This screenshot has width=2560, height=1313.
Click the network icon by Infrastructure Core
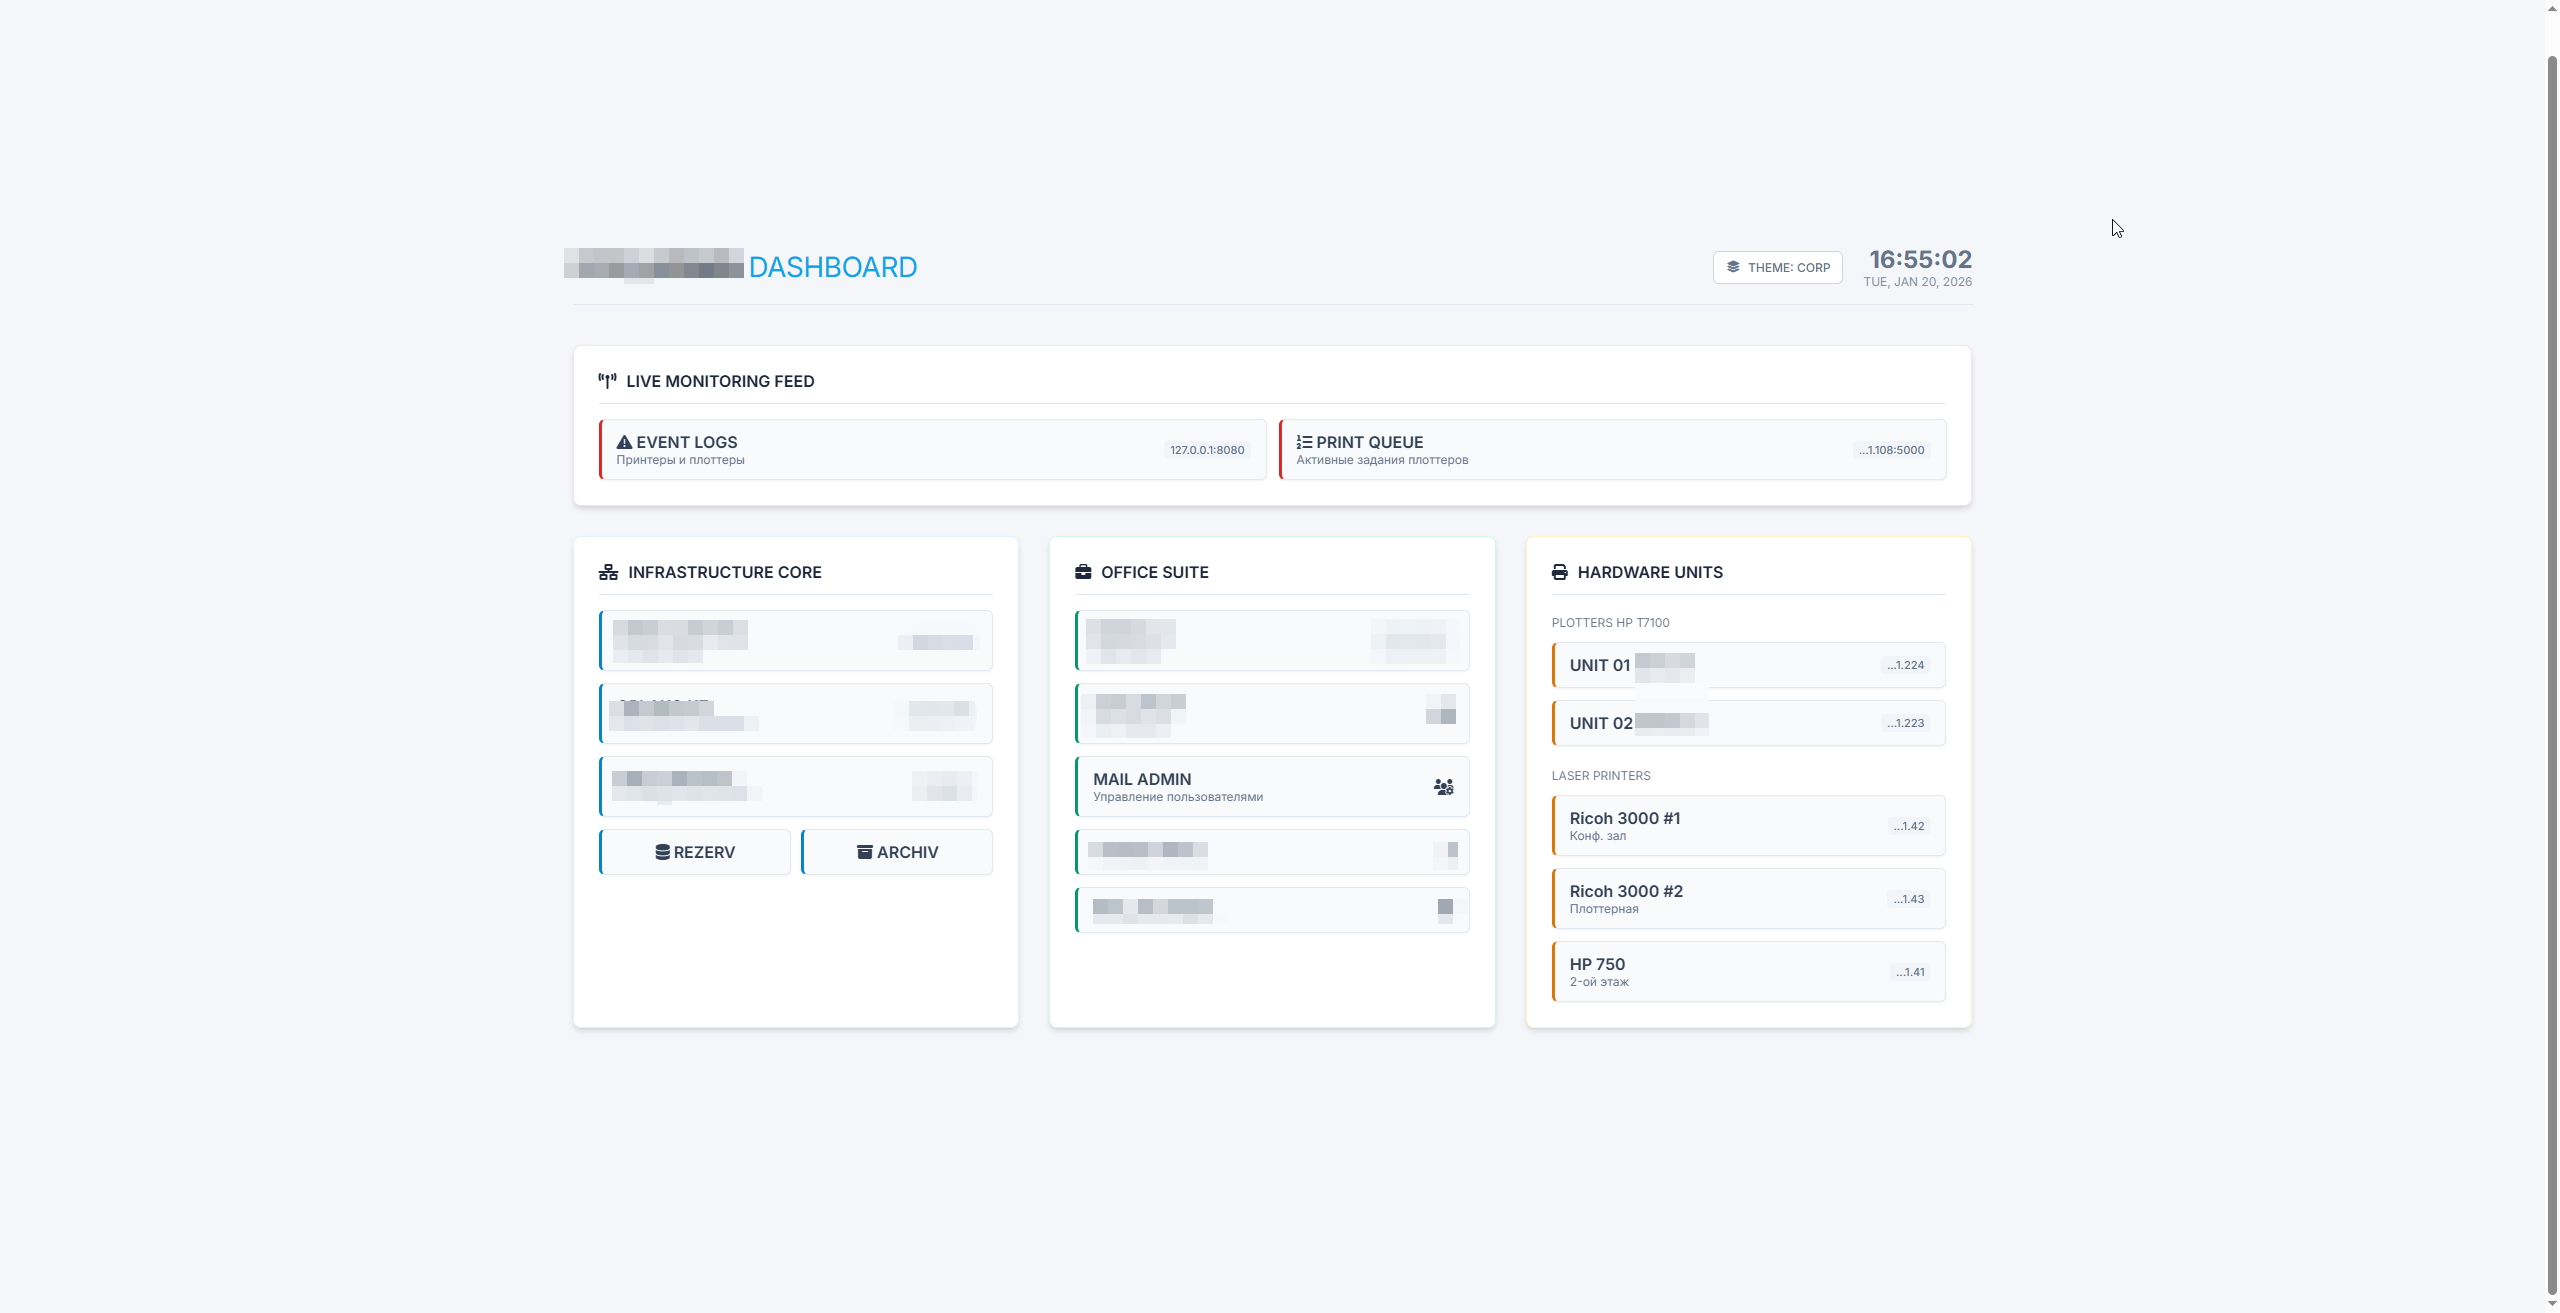tap(608, 572)
